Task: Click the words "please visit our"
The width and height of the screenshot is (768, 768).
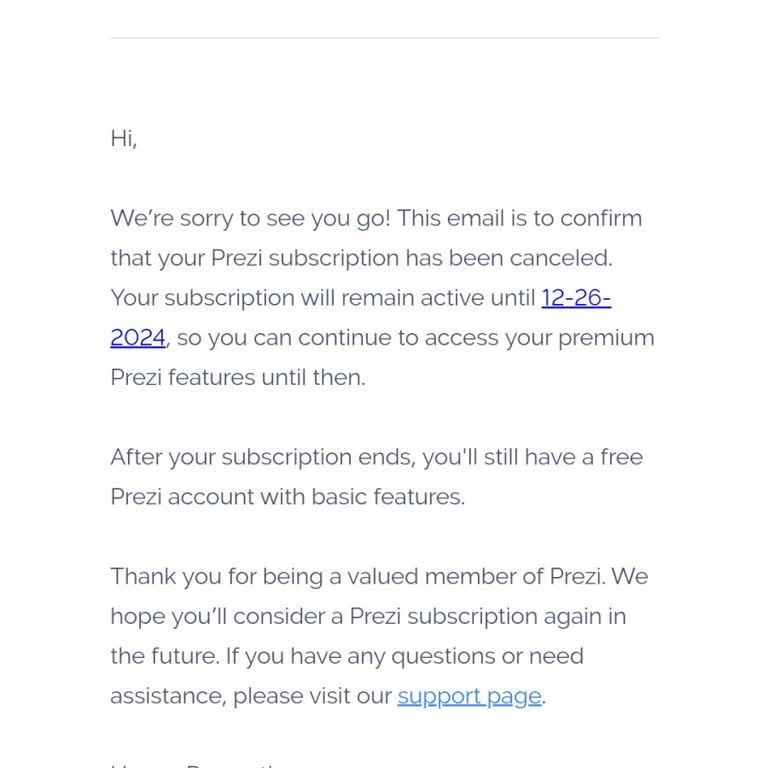Action: tap(312, 696)
